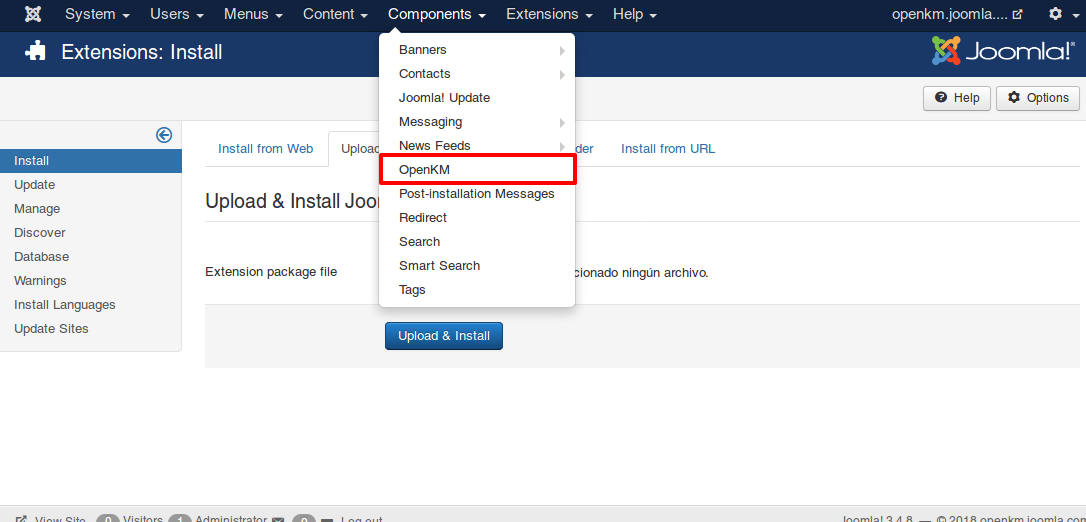Click the 'Extensions: Install' page title
Screen dimensions: 1086x522
[142, 52]
